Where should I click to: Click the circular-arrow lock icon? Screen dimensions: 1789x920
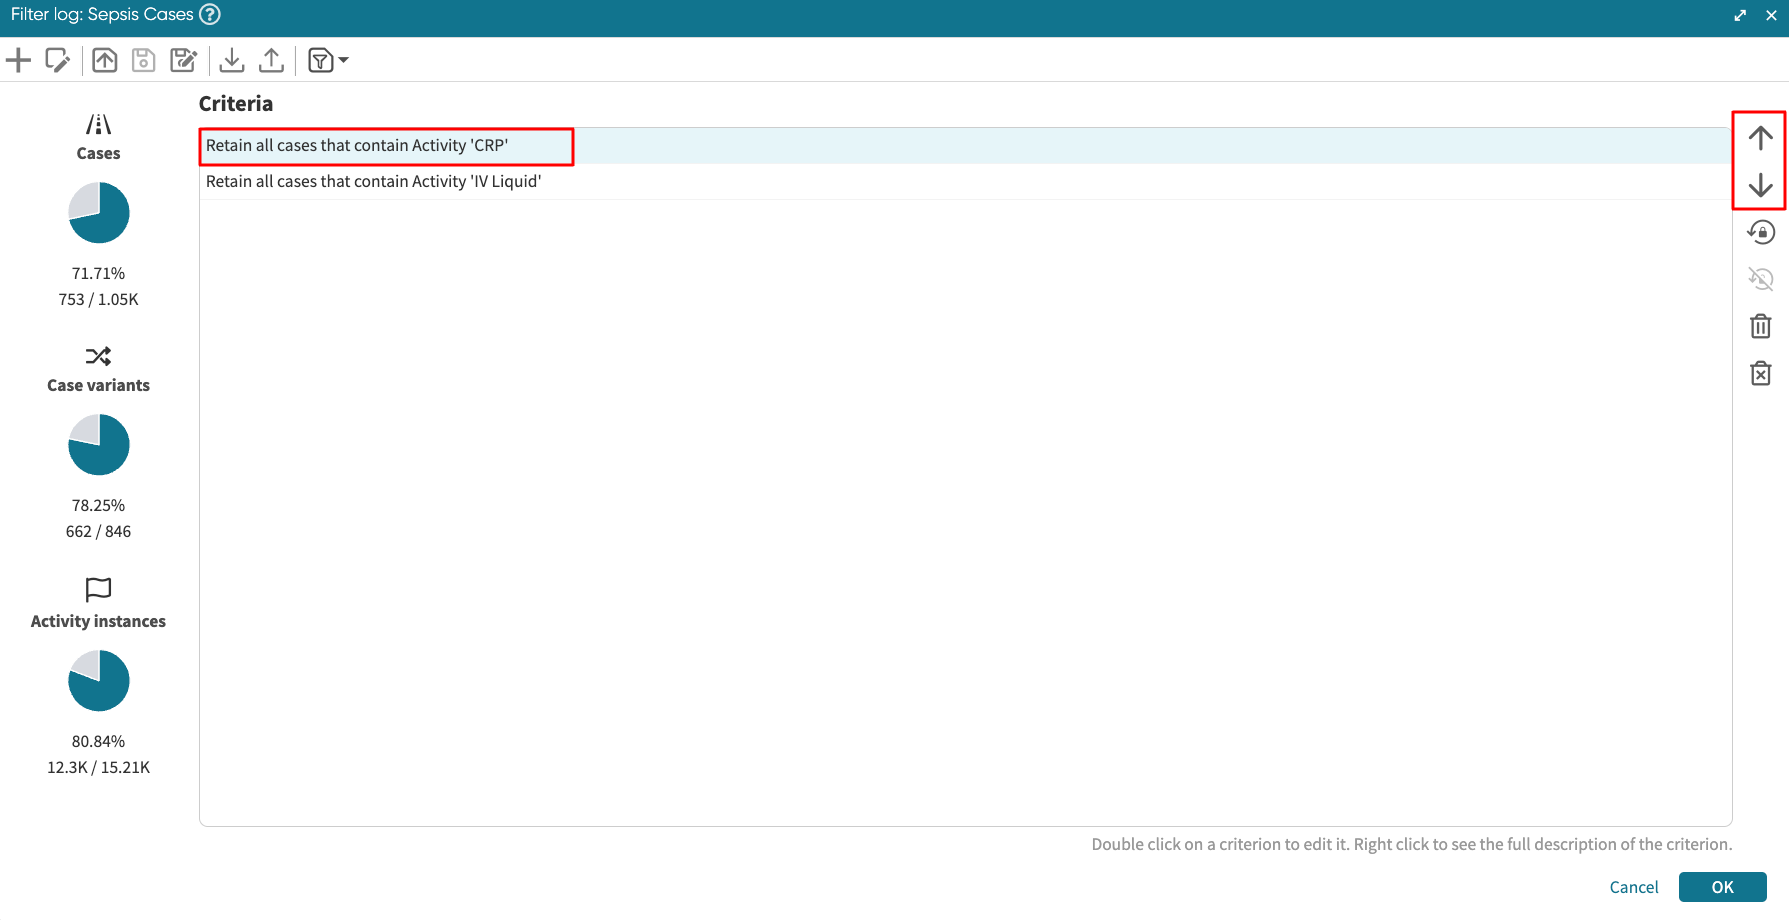[1760, 233]
